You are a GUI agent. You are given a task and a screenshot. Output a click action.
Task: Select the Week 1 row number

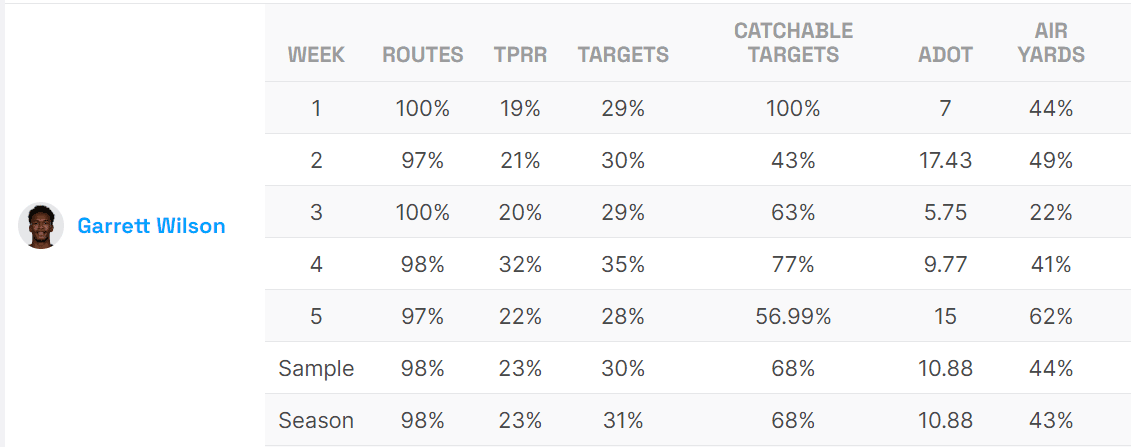316,108
